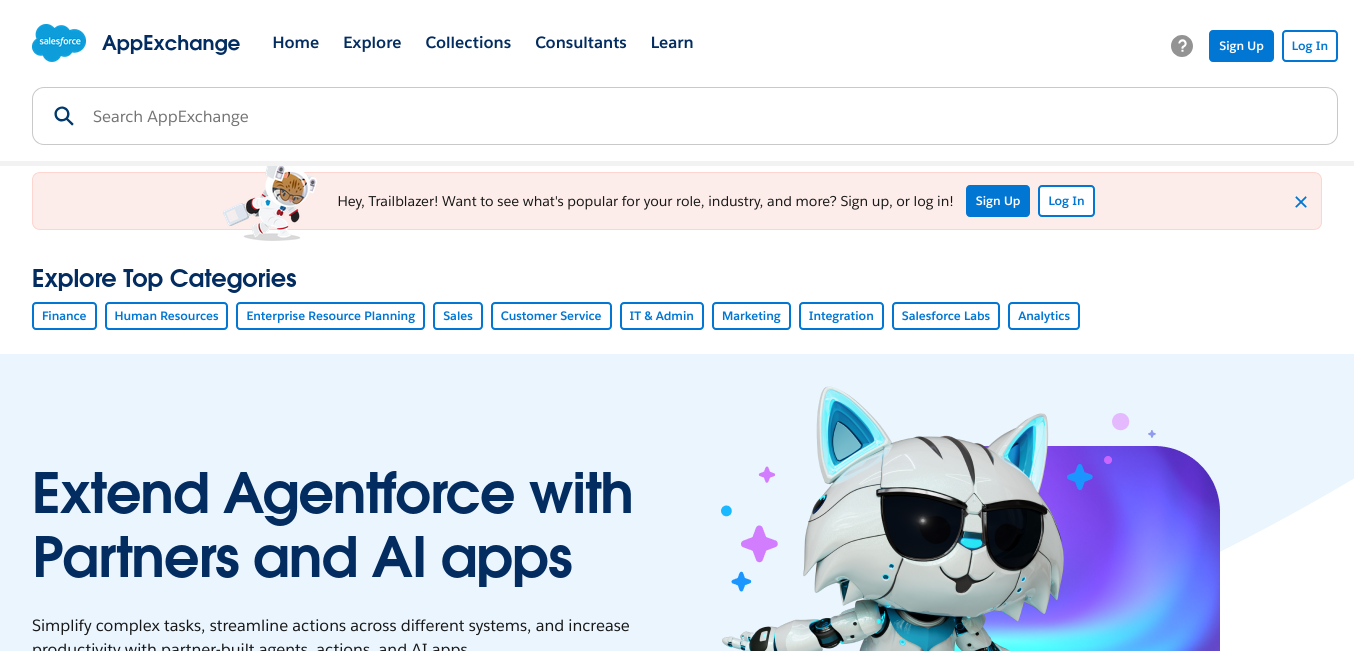Screen dimensions: 1366x651
Task: Click the search magnifier icon
Action: [64, 116]
